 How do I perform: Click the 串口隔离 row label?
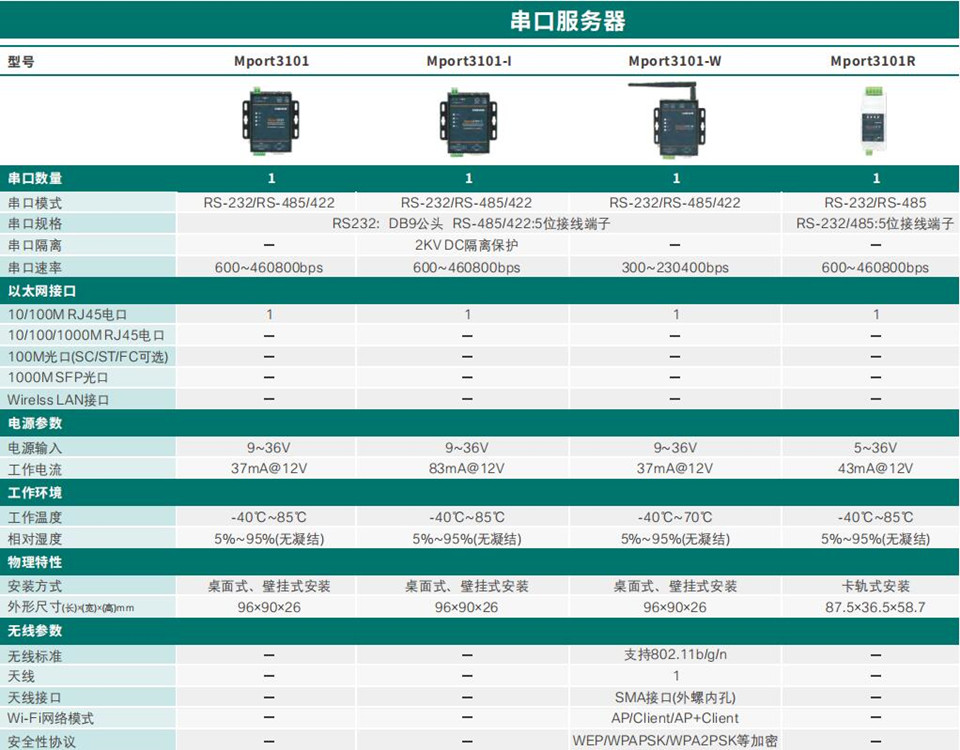click(x=35, y=245)
